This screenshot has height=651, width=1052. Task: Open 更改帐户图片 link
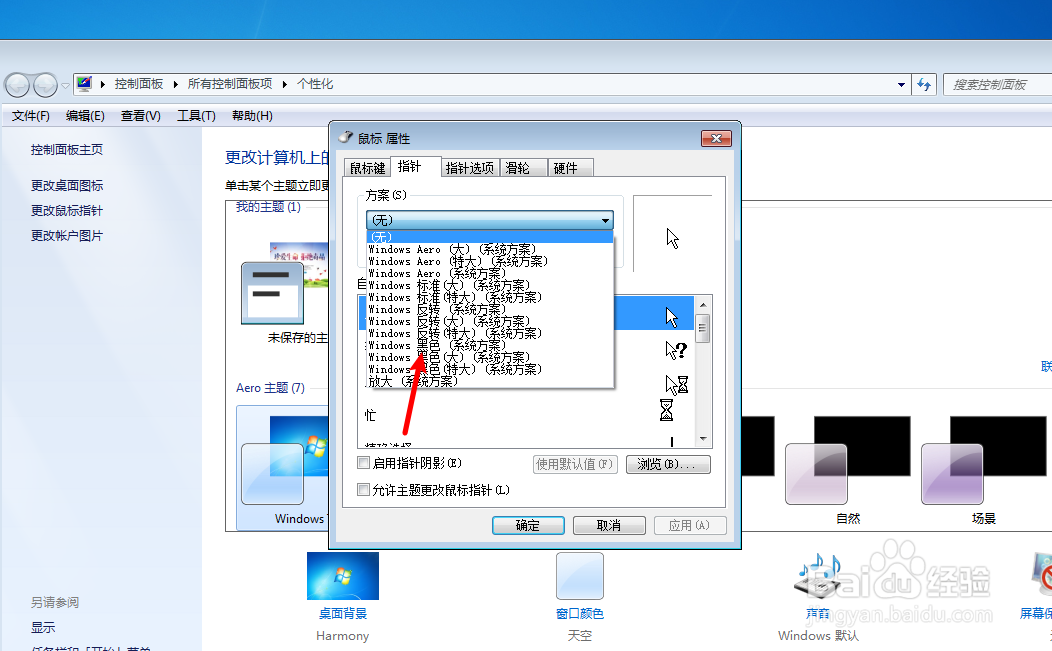pos(66,236)
